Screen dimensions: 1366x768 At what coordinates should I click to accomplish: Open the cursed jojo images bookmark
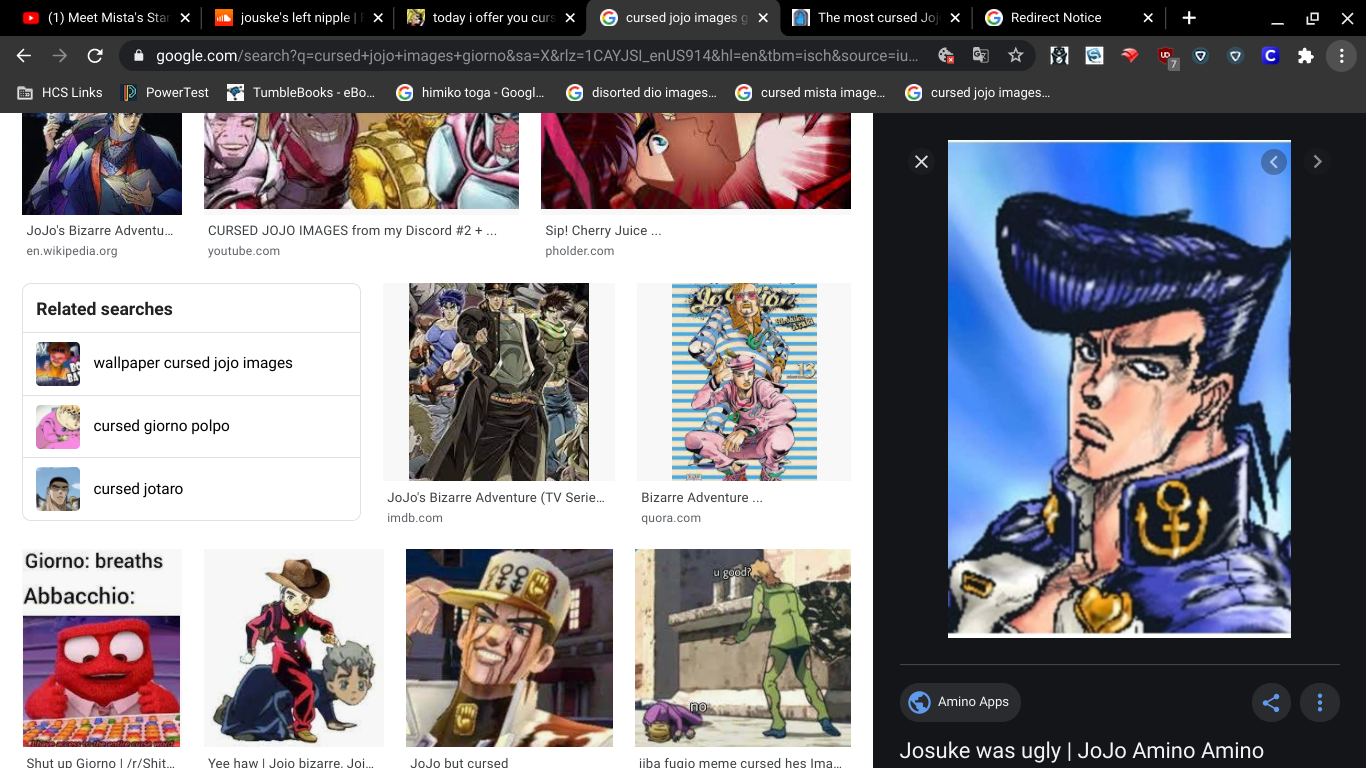(977, 92)
